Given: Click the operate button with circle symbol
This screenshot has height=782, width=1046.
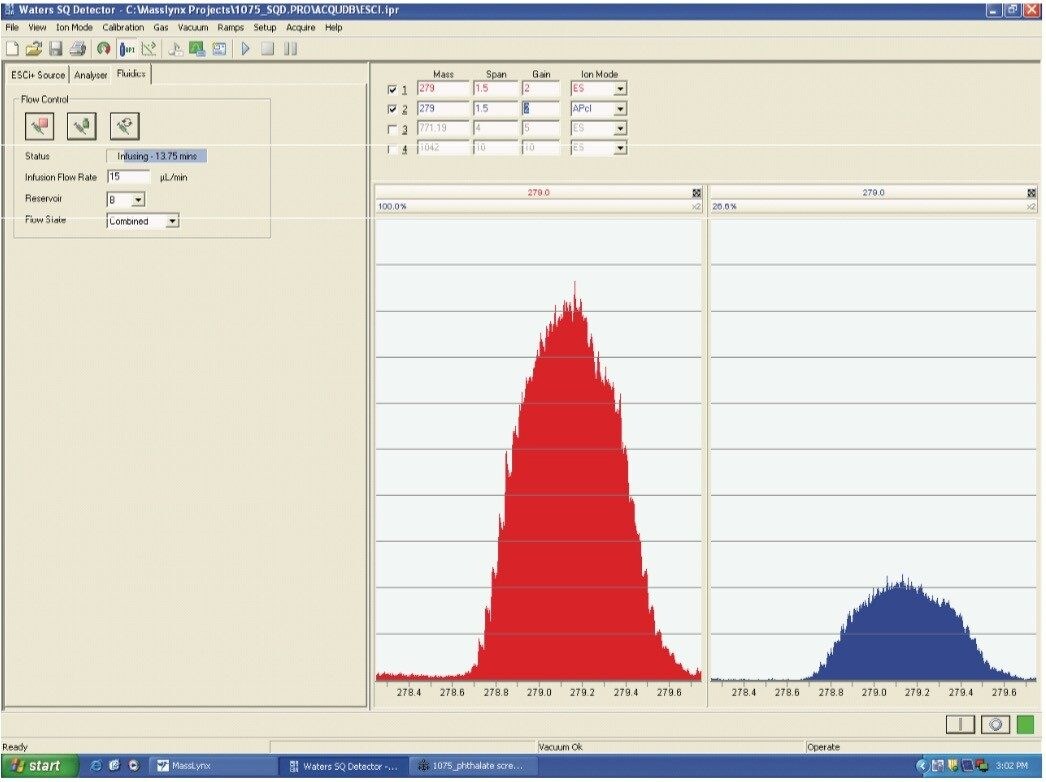Looking at the screenshot, I should [x=995, y=725].
